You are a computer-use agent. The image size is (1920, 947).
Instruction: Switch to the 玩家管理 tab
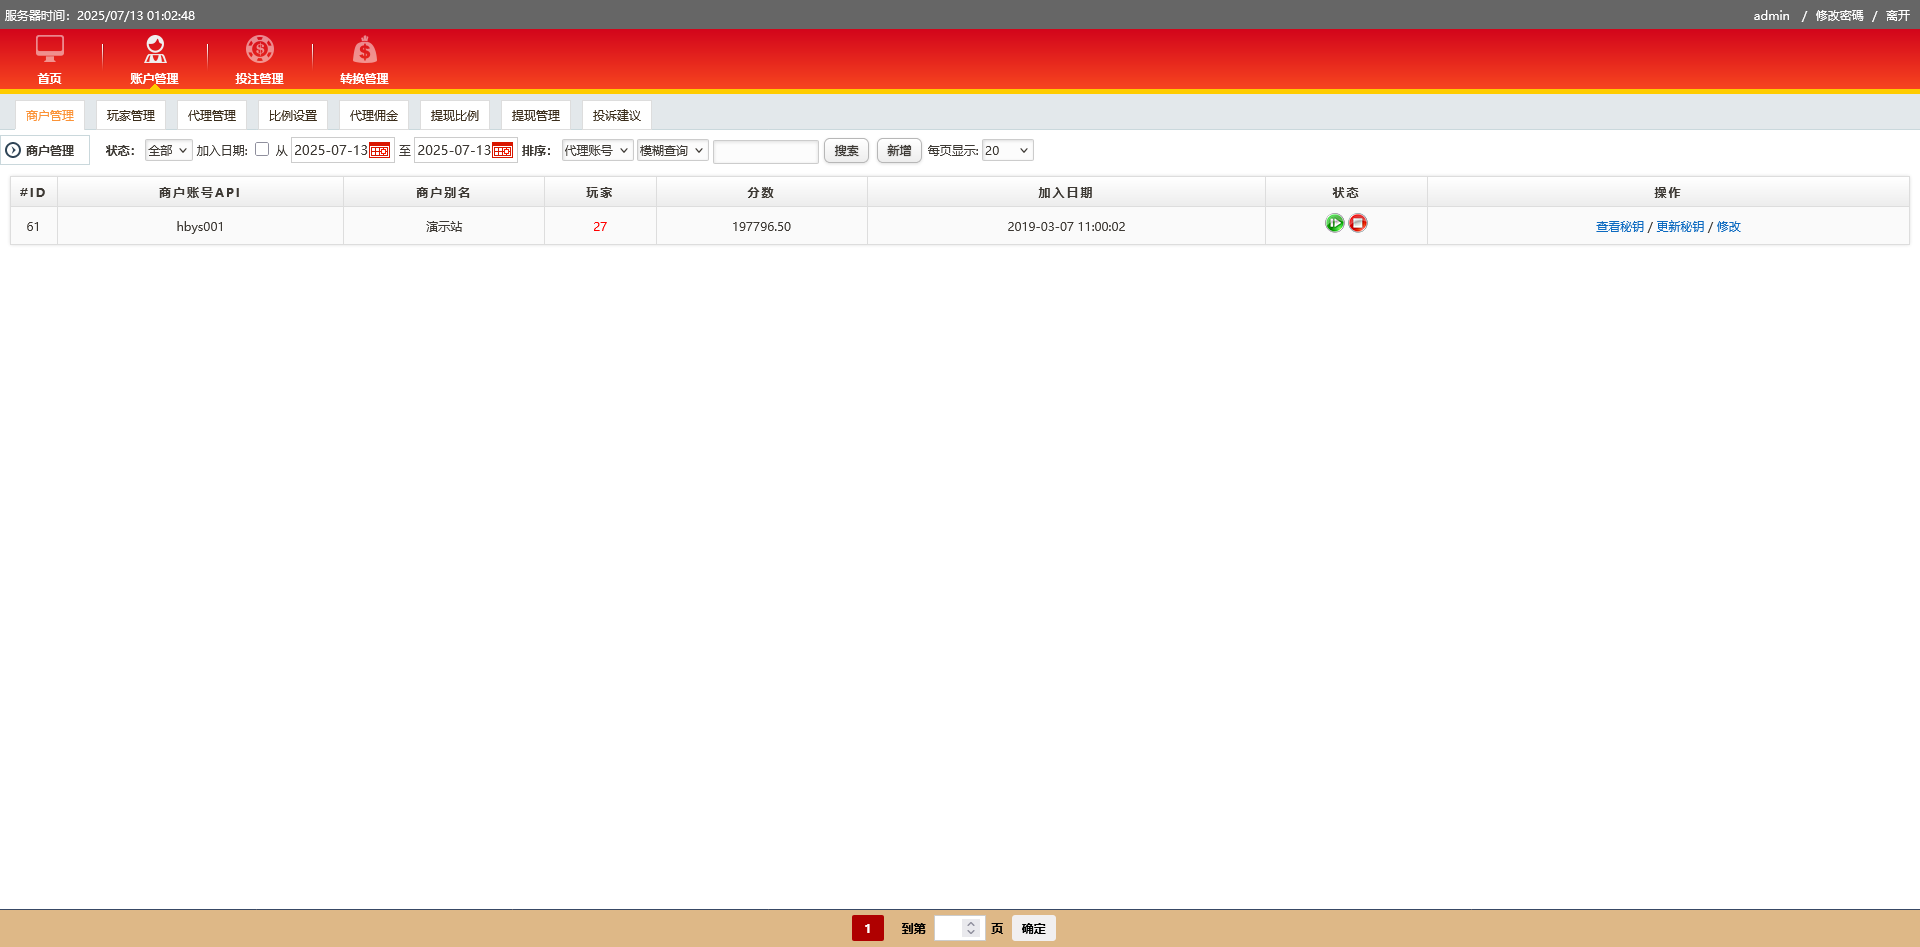131,115
